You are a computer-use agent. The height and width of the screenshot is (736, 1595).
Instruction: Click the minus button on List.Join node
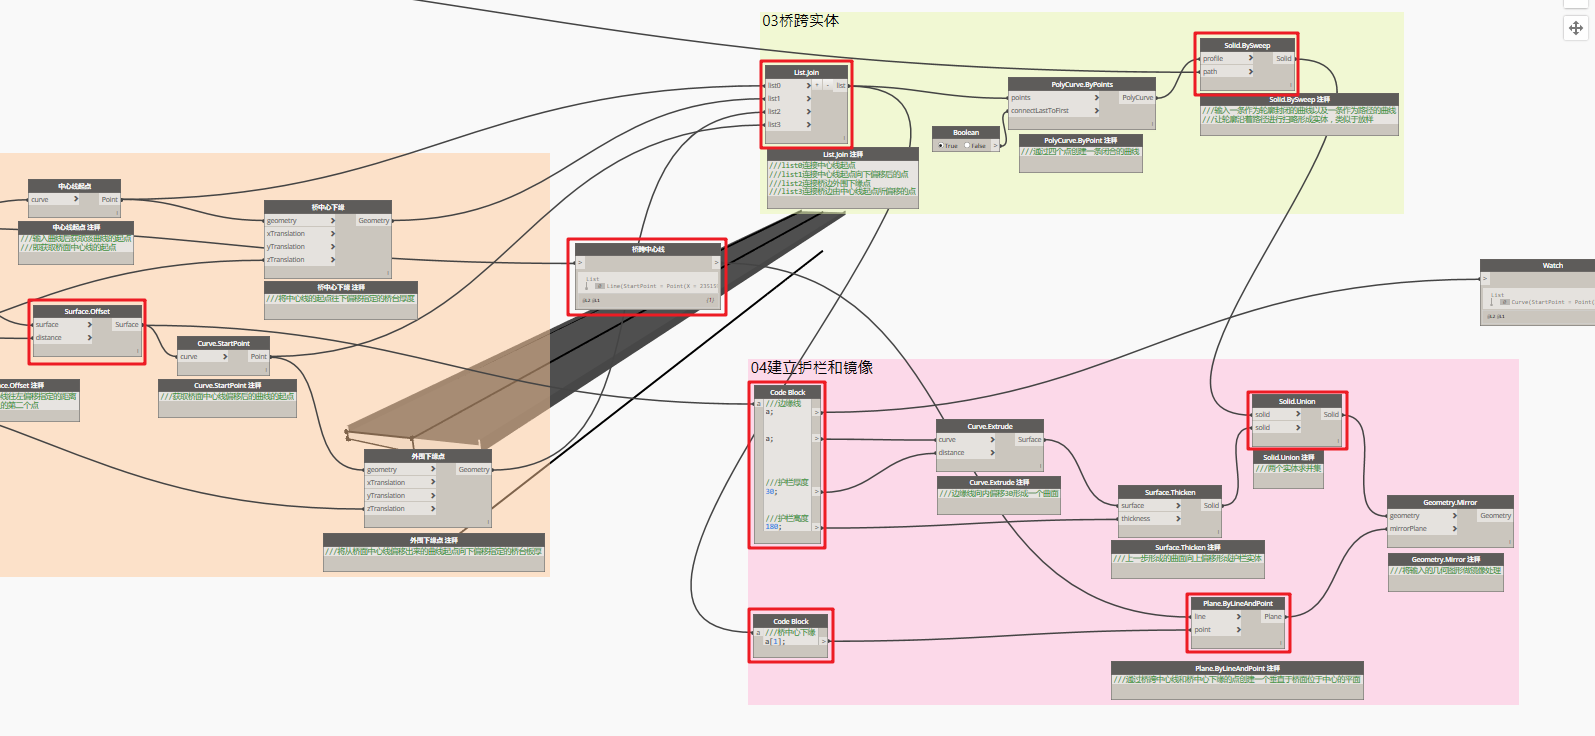[x=827, y=86]
